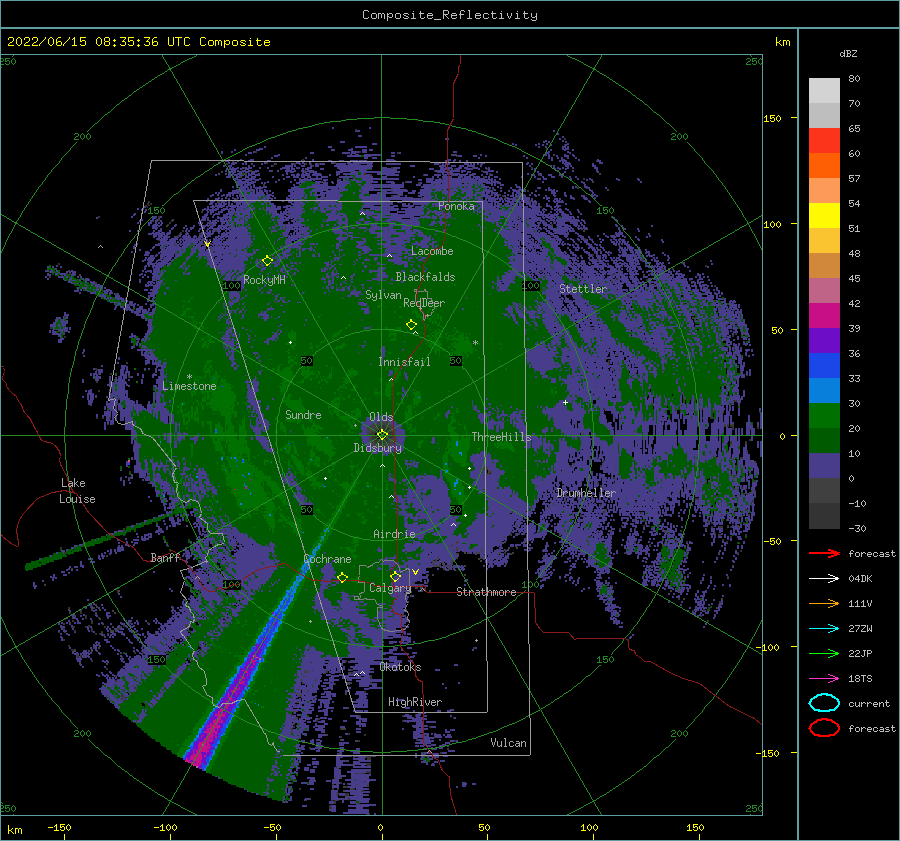Click the yellow radar site marker at Olds
900x841 pixels.
coord(382,435)
